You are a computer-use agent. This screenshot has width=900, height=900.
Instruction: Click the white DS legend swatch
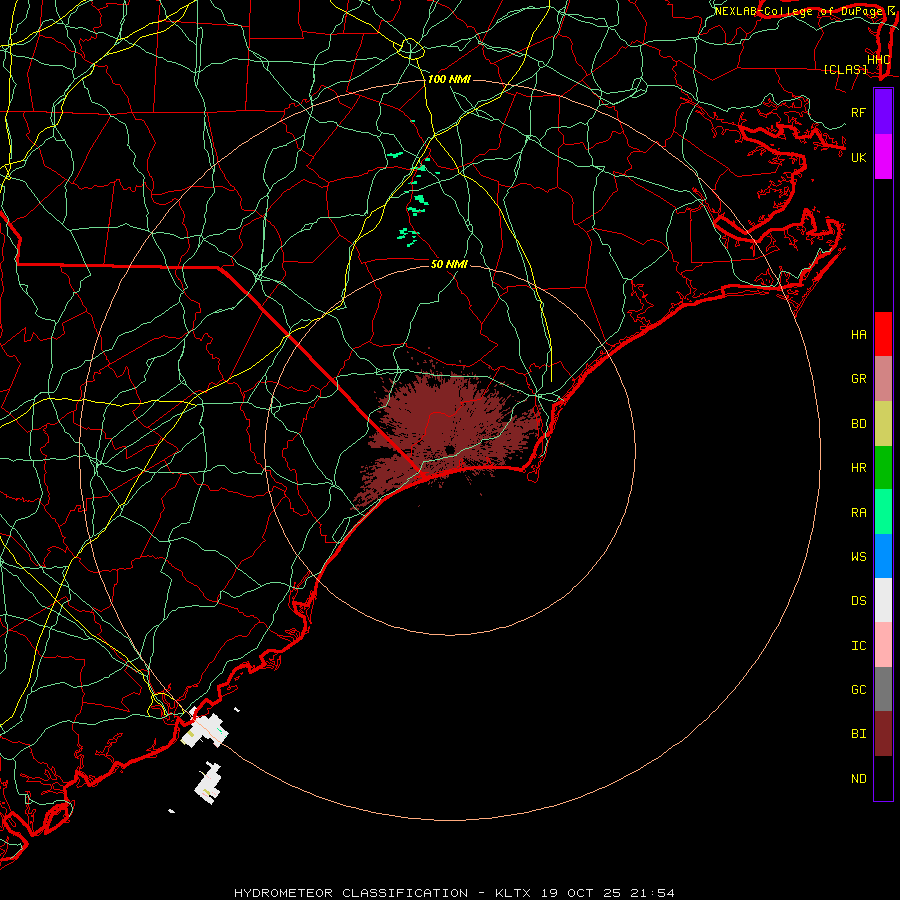883,600
